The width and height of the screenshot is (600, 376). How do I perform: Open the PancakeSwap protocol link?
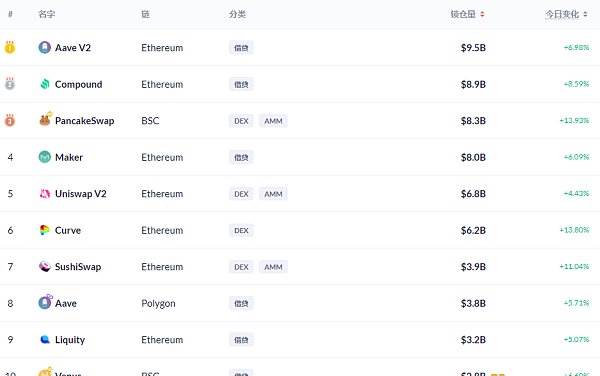coord(85,120)
